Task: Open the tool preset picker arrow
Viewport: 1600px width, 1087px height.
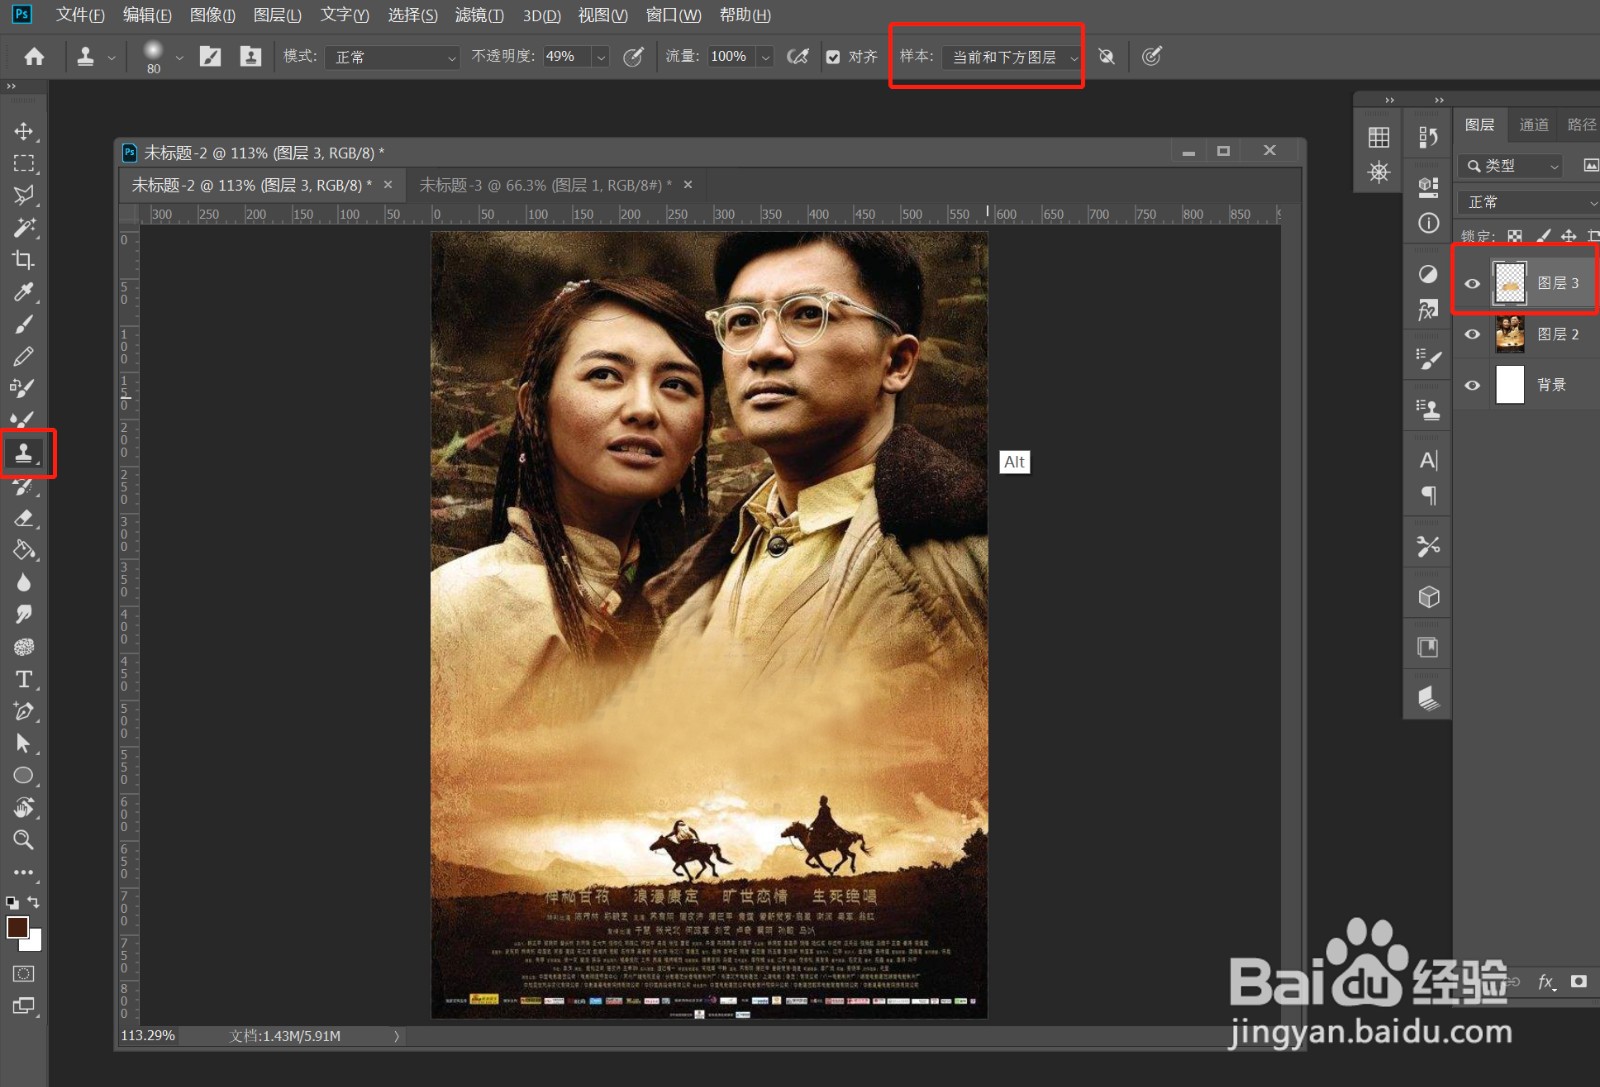Action: (x=111, y=57)
